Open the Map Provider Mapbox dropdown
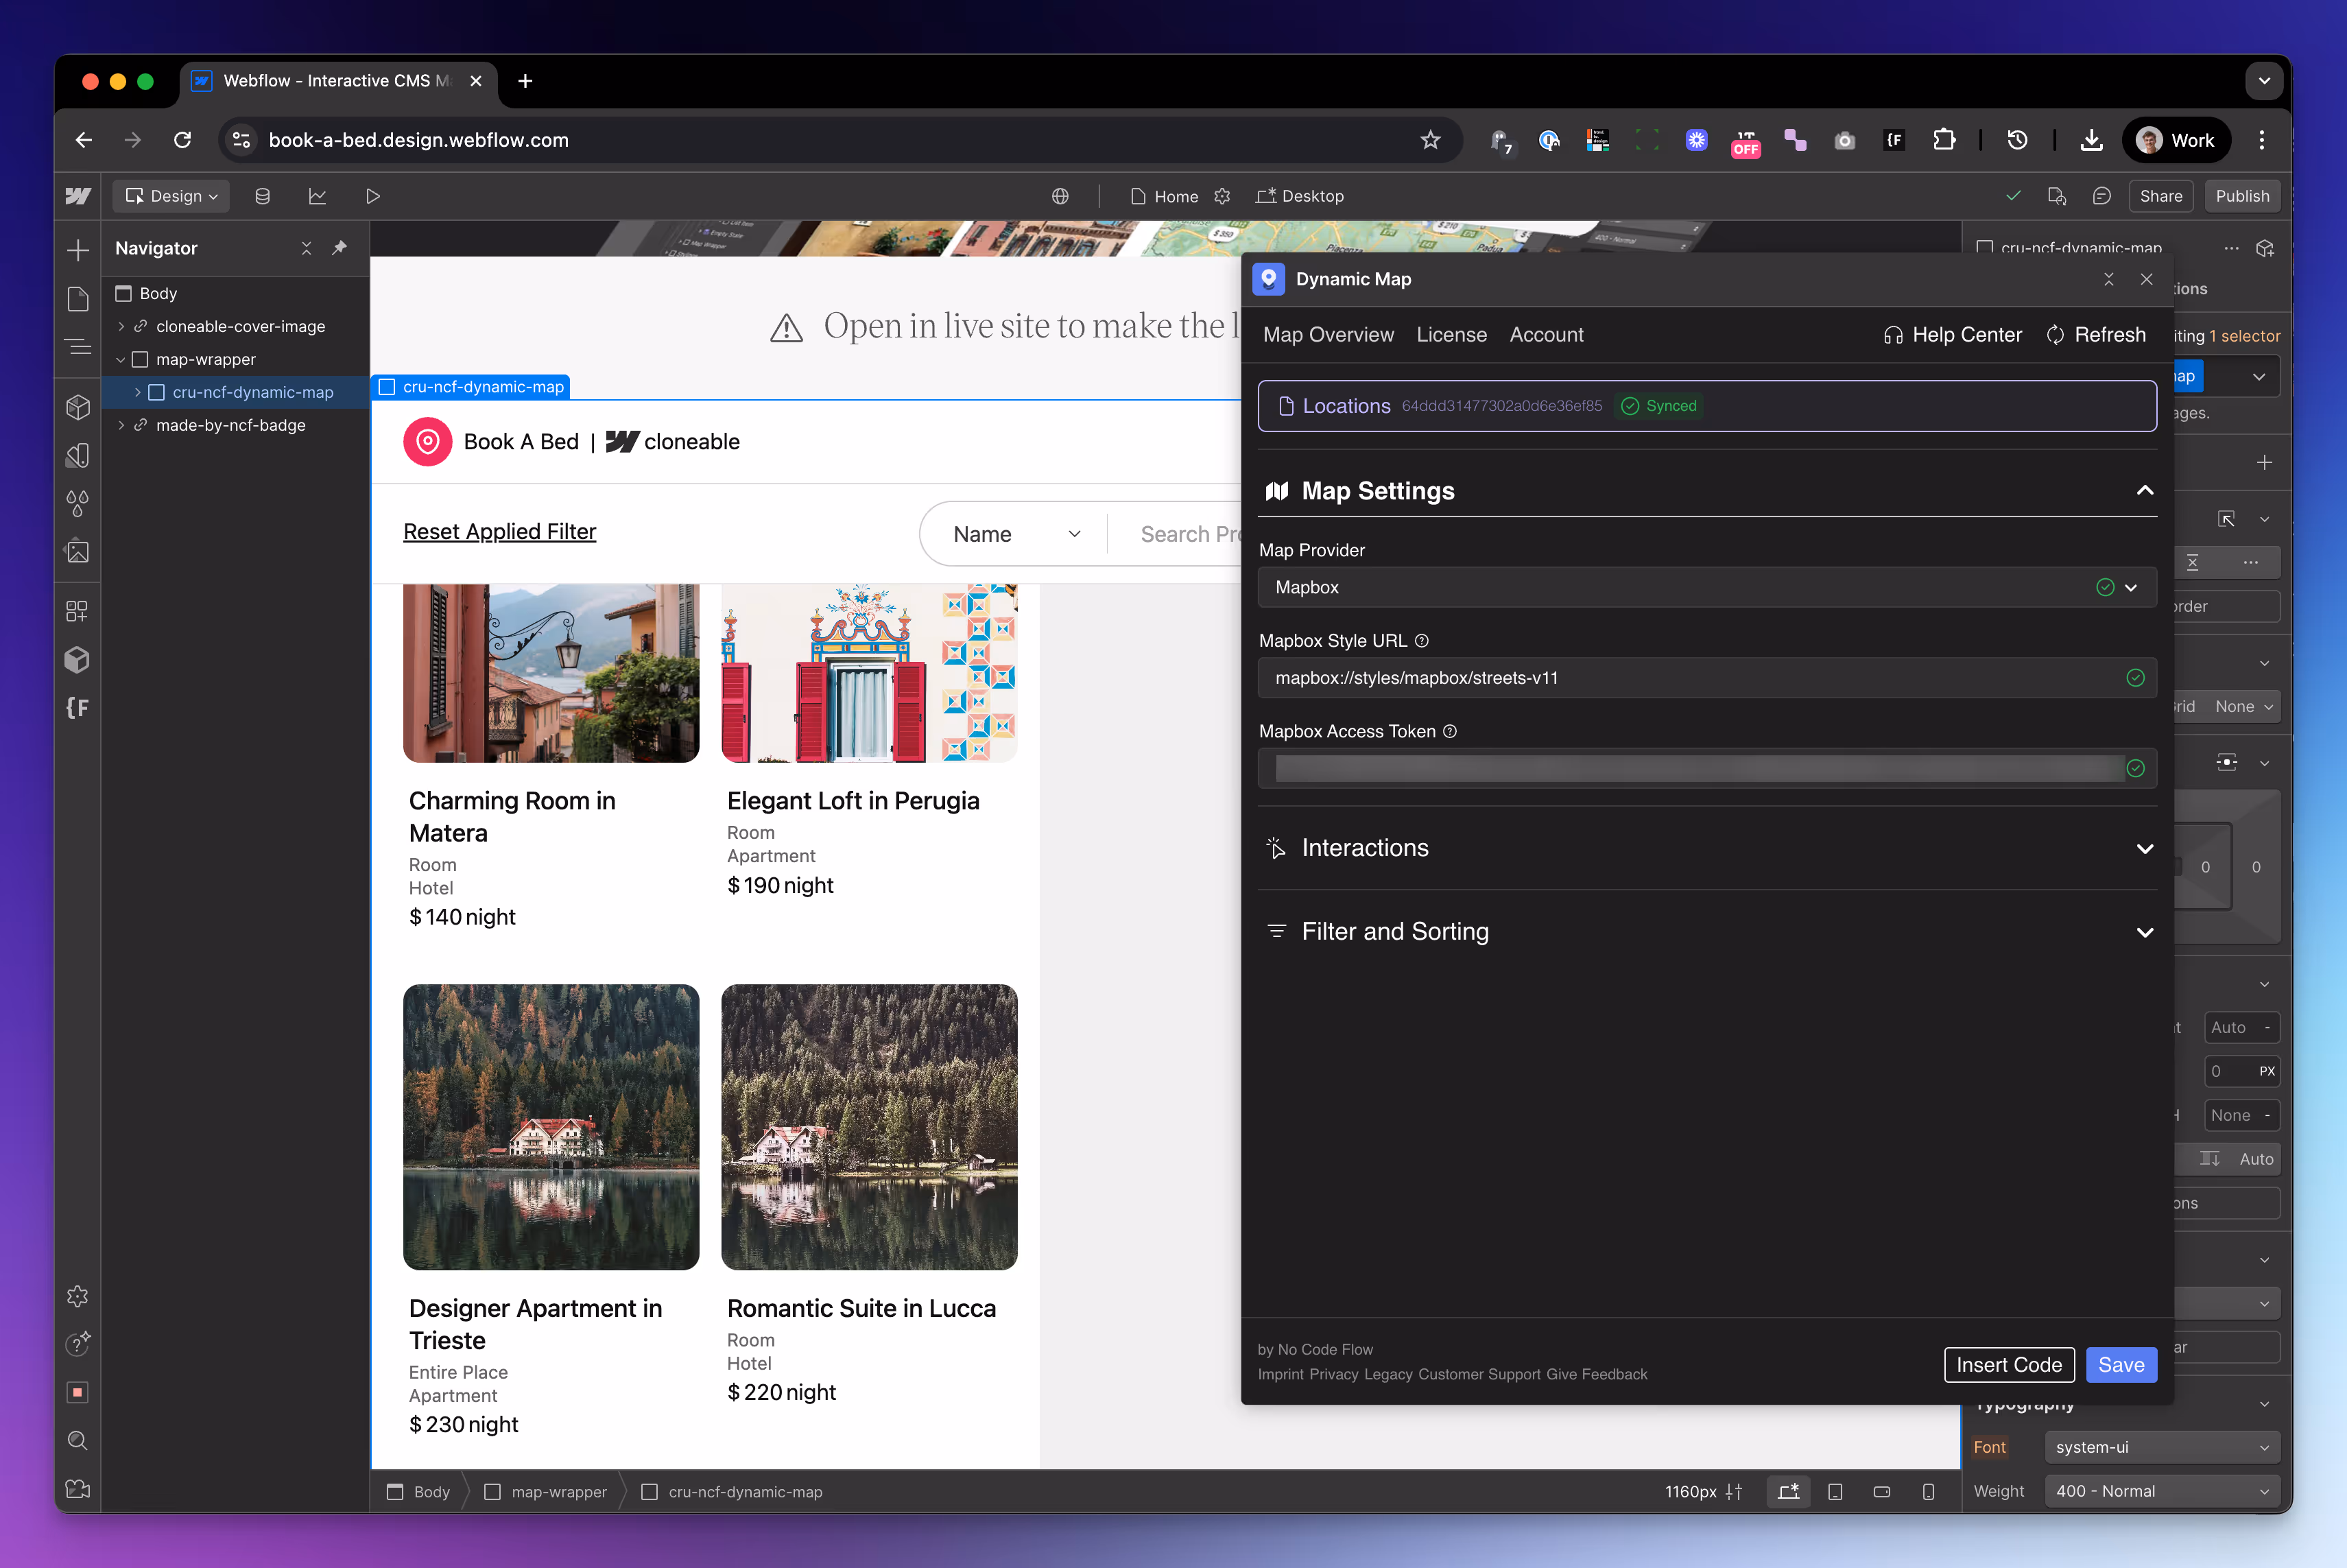2347x1568 pixels. (x=1707, y=587)
